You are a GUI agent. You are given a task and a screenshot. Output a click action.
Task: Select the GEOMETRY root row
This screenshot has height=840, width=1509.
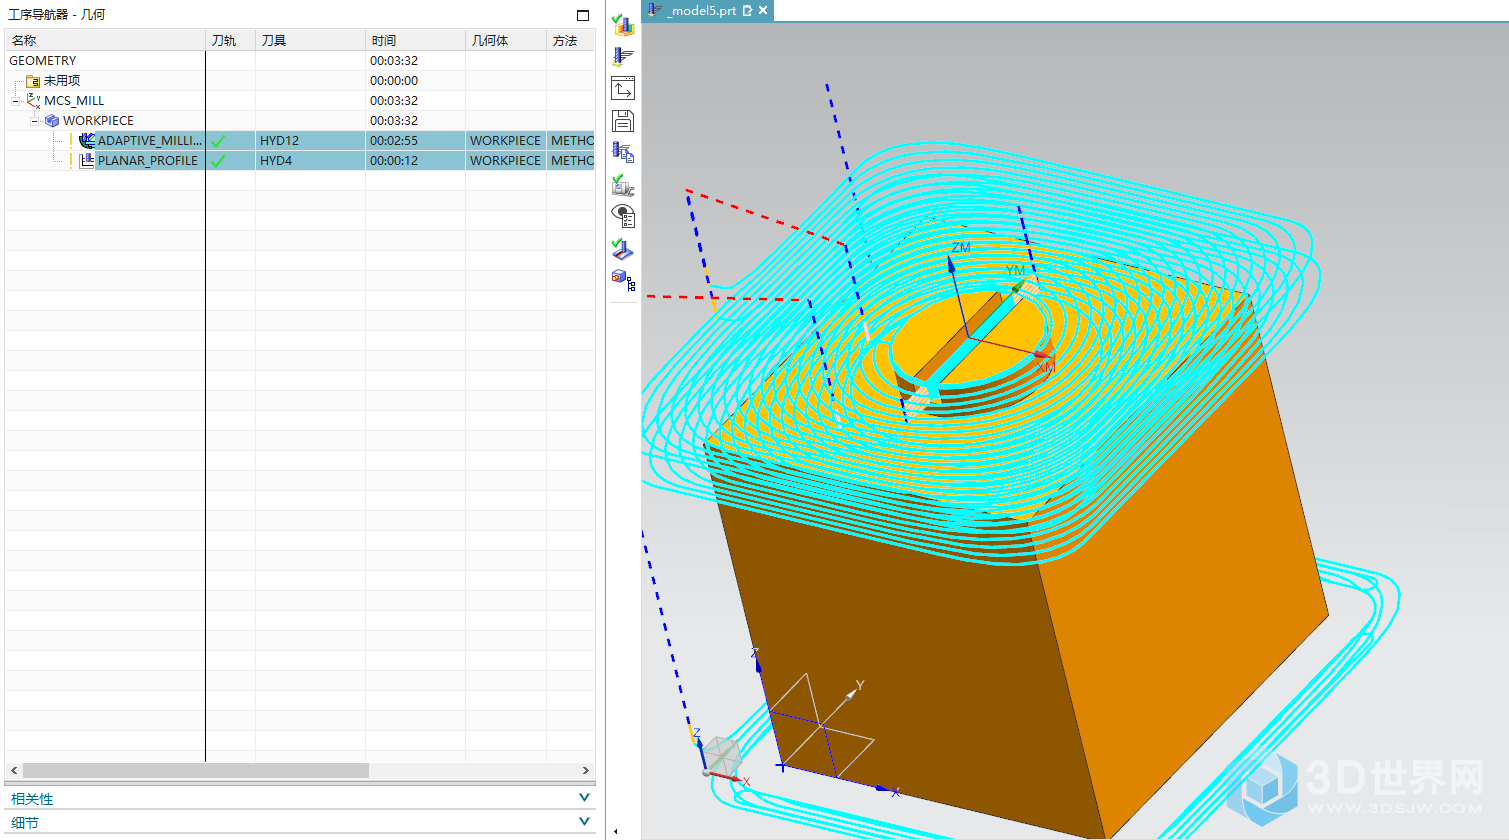tap(300, 60)
